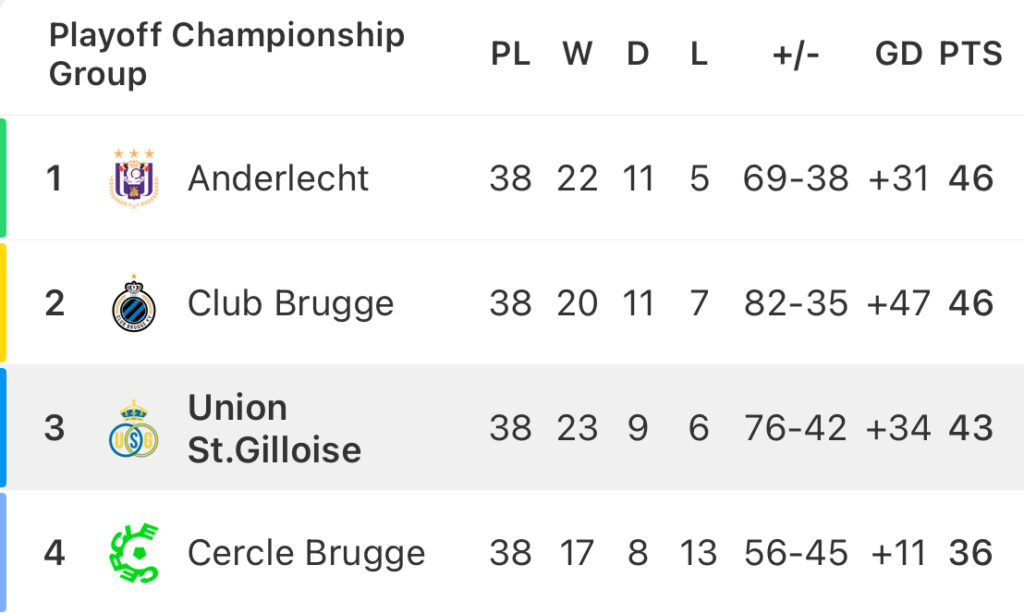Click the GD column header
This screenshot has width=1024, height=614.
[899, 54]
